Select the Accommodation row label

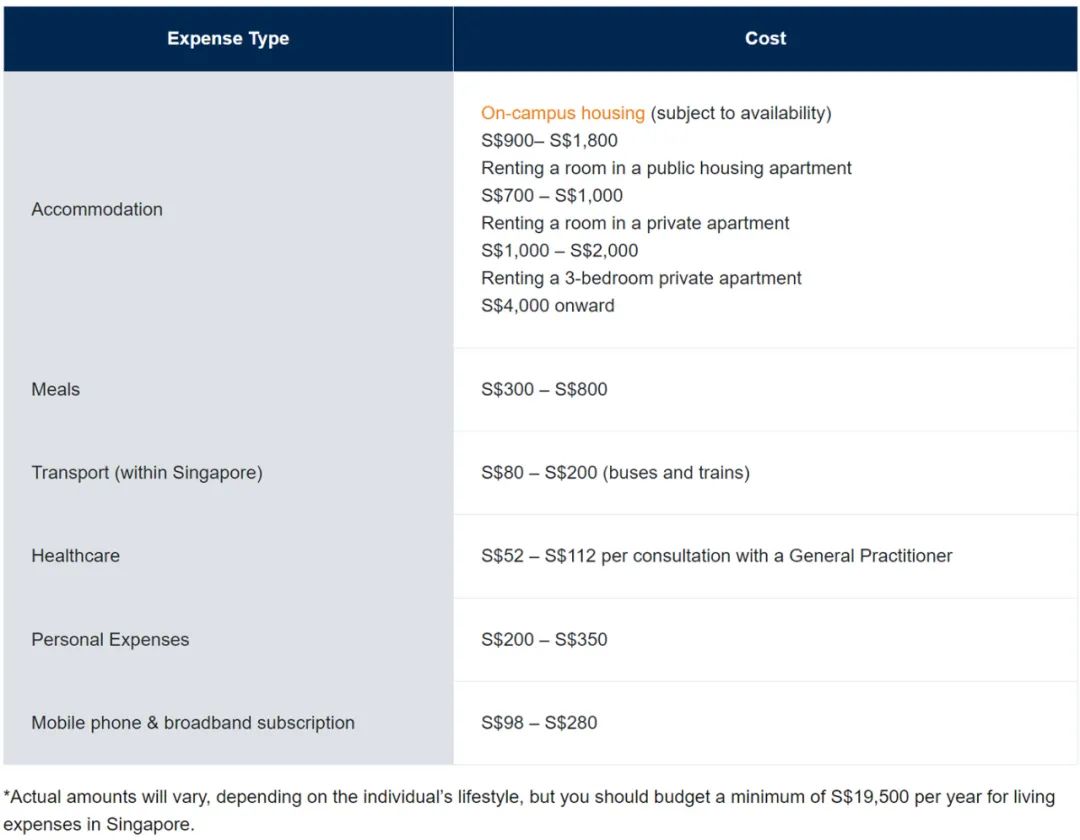[x=97, y=209]
